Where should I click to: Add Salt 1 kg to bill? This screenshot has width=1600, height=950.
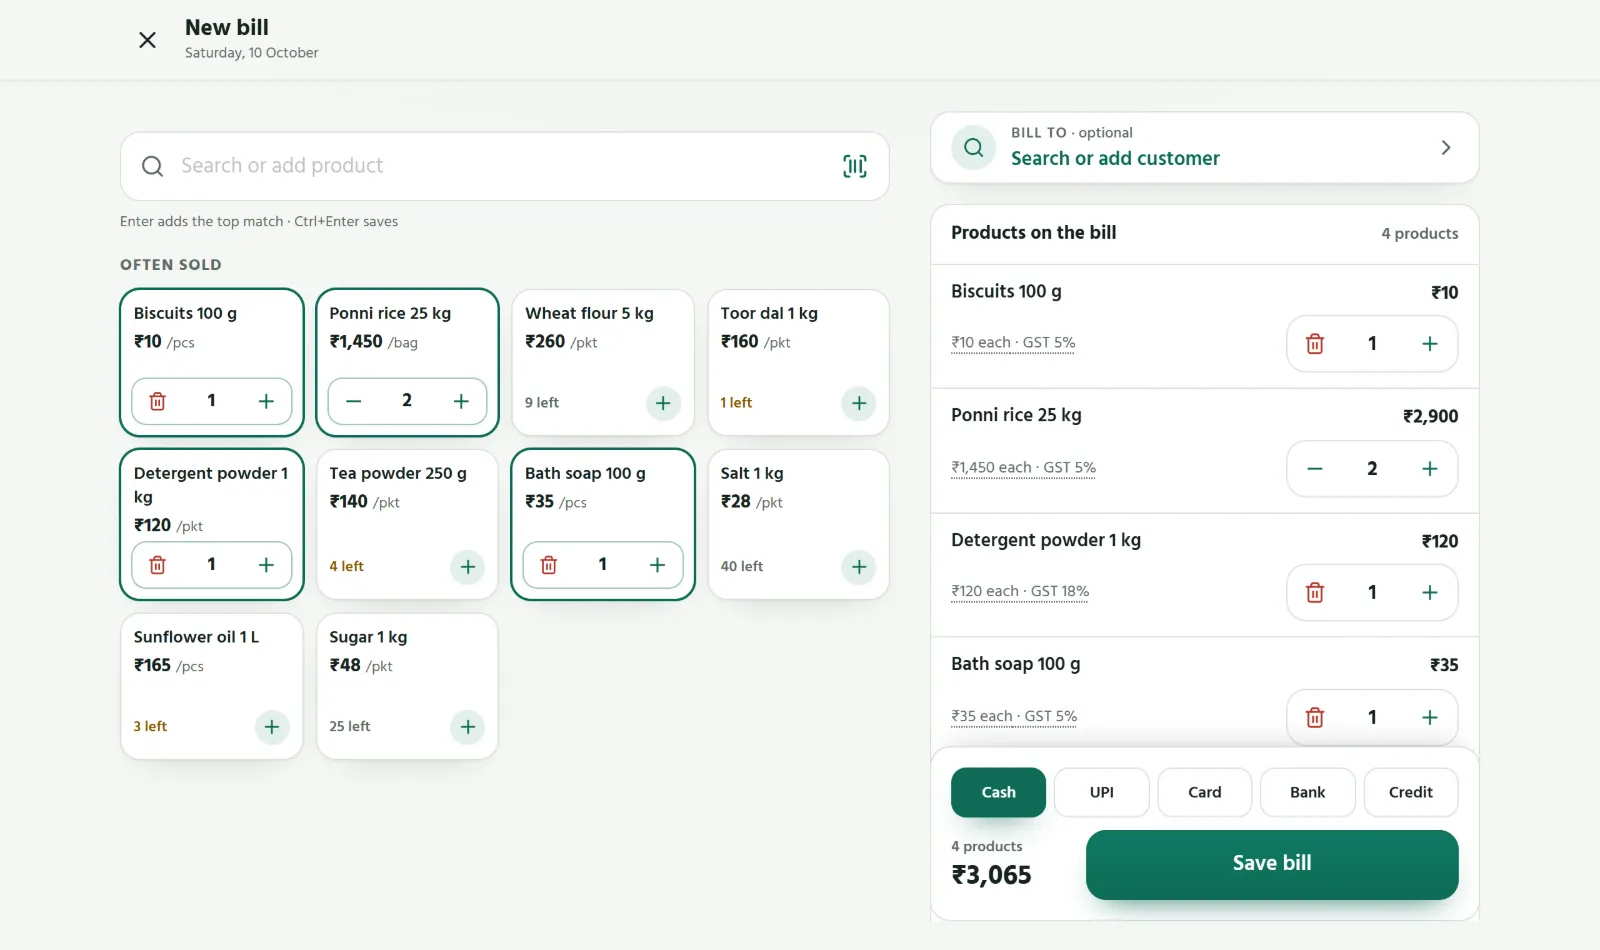[x=859, y=567]
